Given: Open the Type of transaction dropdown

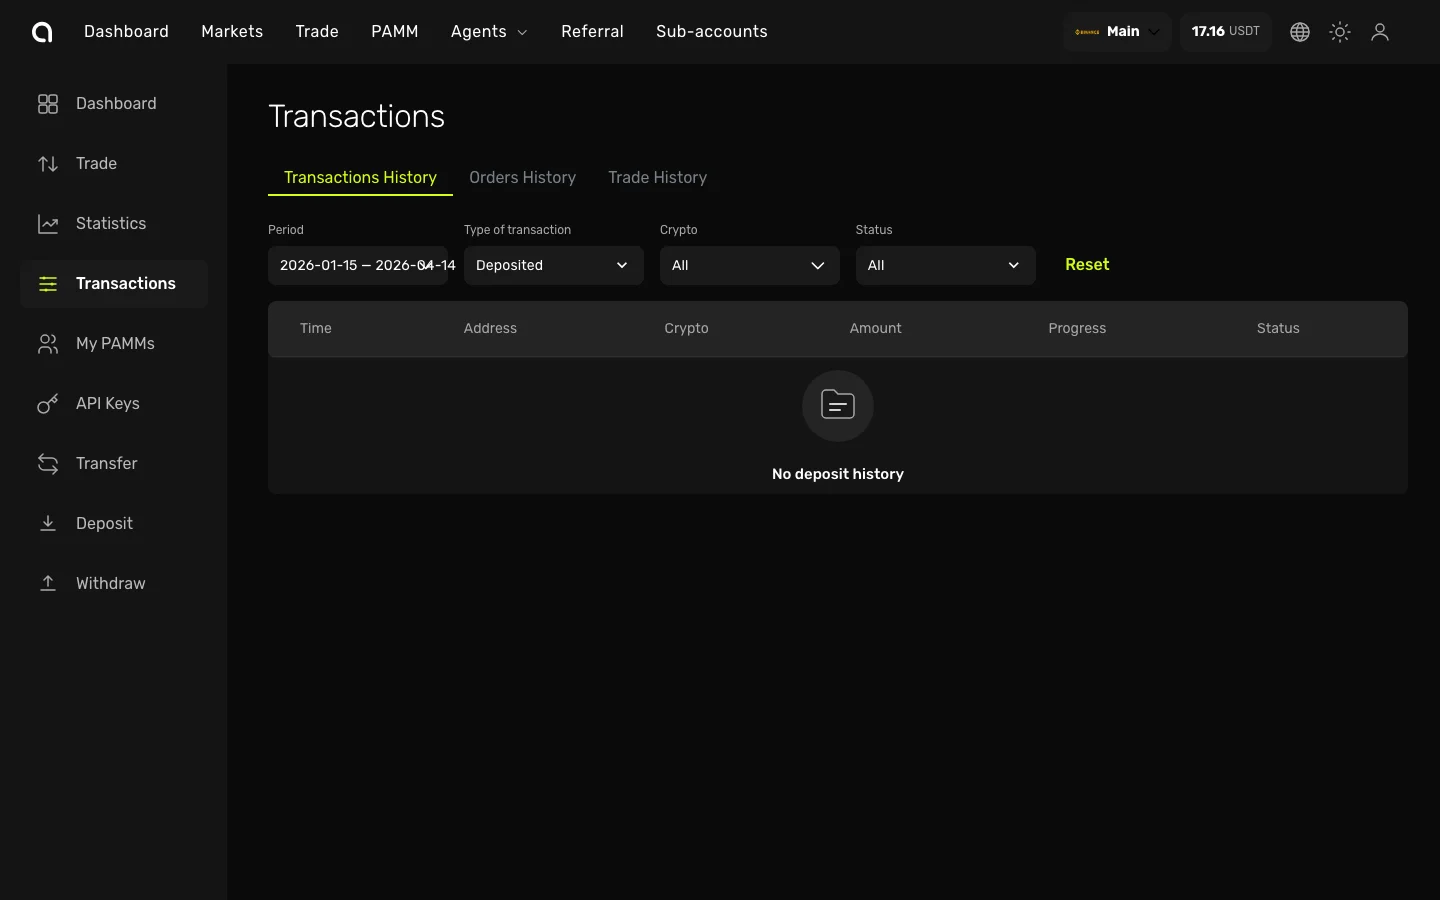Looking at the screenshot, I should pyautogui.click(x=553, y=265).
